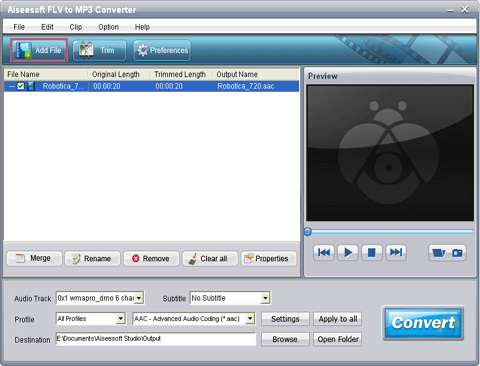Click the Output Name column header

click(x=255, y=74)
